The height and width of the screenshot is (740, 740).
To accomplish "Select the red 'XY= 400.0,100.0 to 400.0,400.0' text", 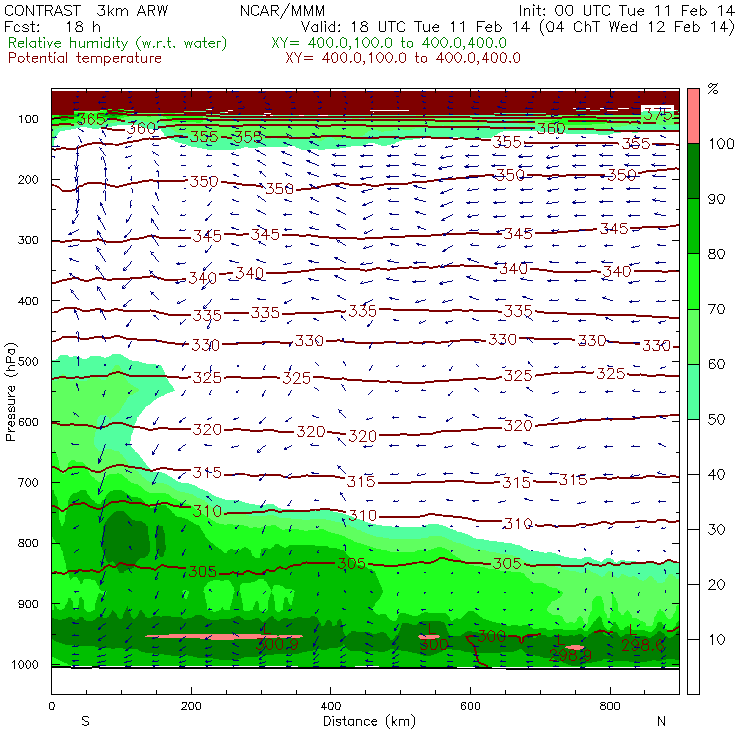I will click(x=403, y=58).
